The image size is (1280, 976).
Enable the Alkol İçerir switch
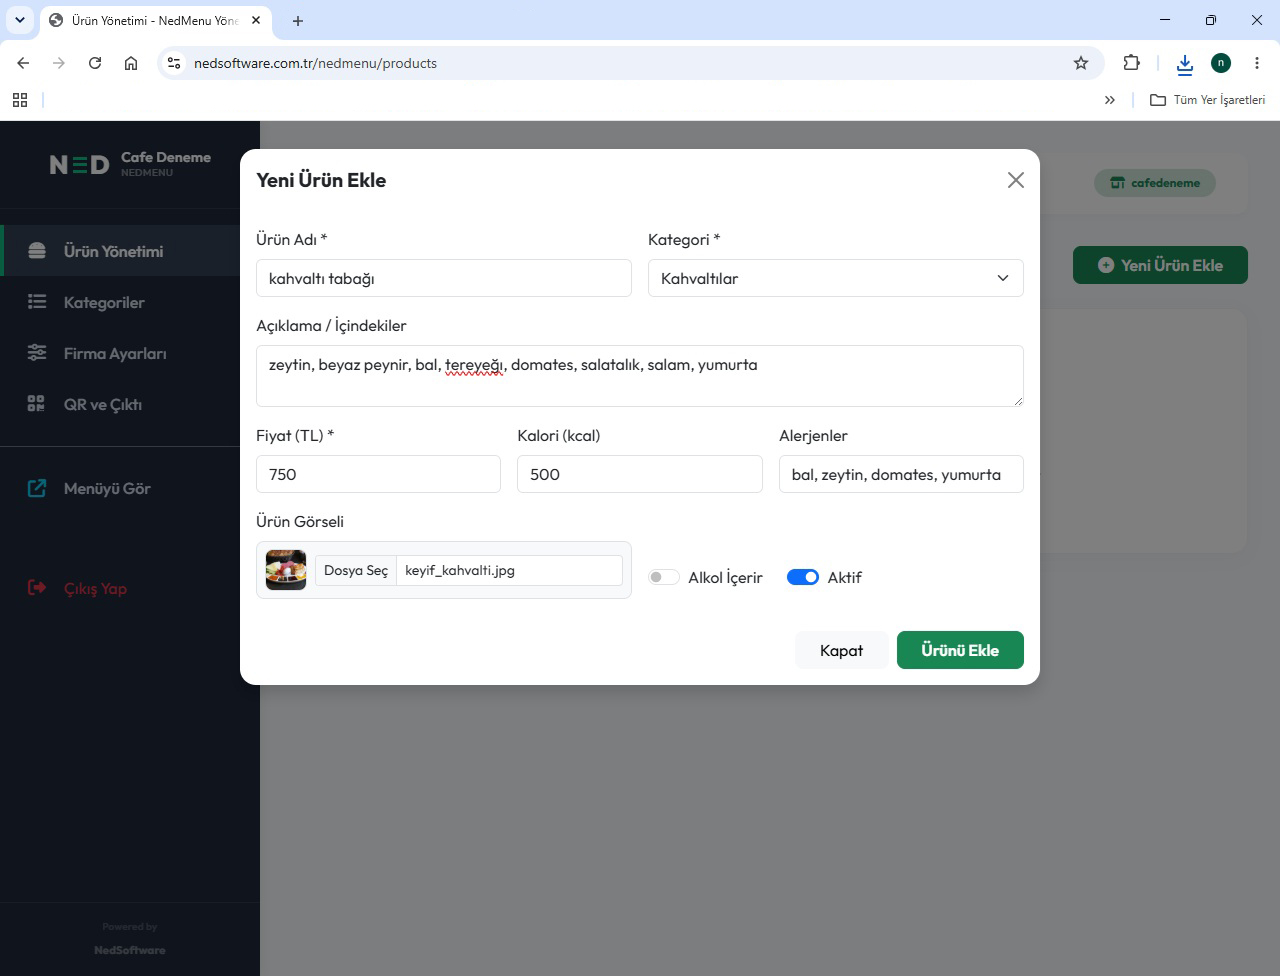tap(664, 577)
